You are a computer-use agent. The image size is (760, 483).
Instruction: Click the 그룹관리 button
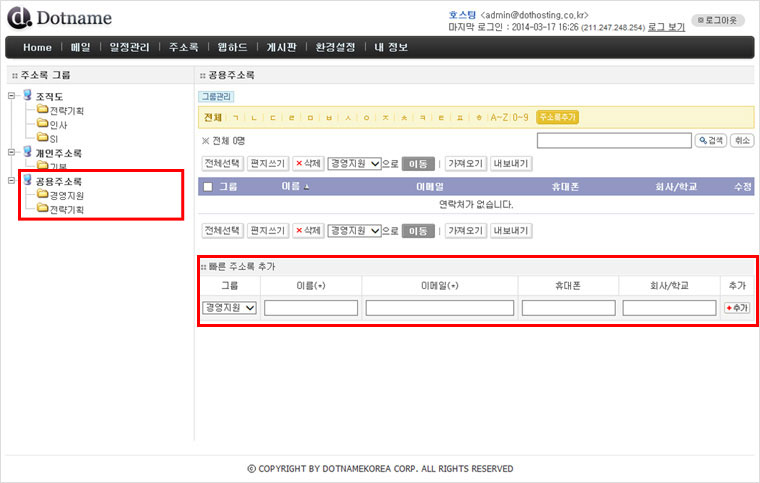click(x=215, y=97)
